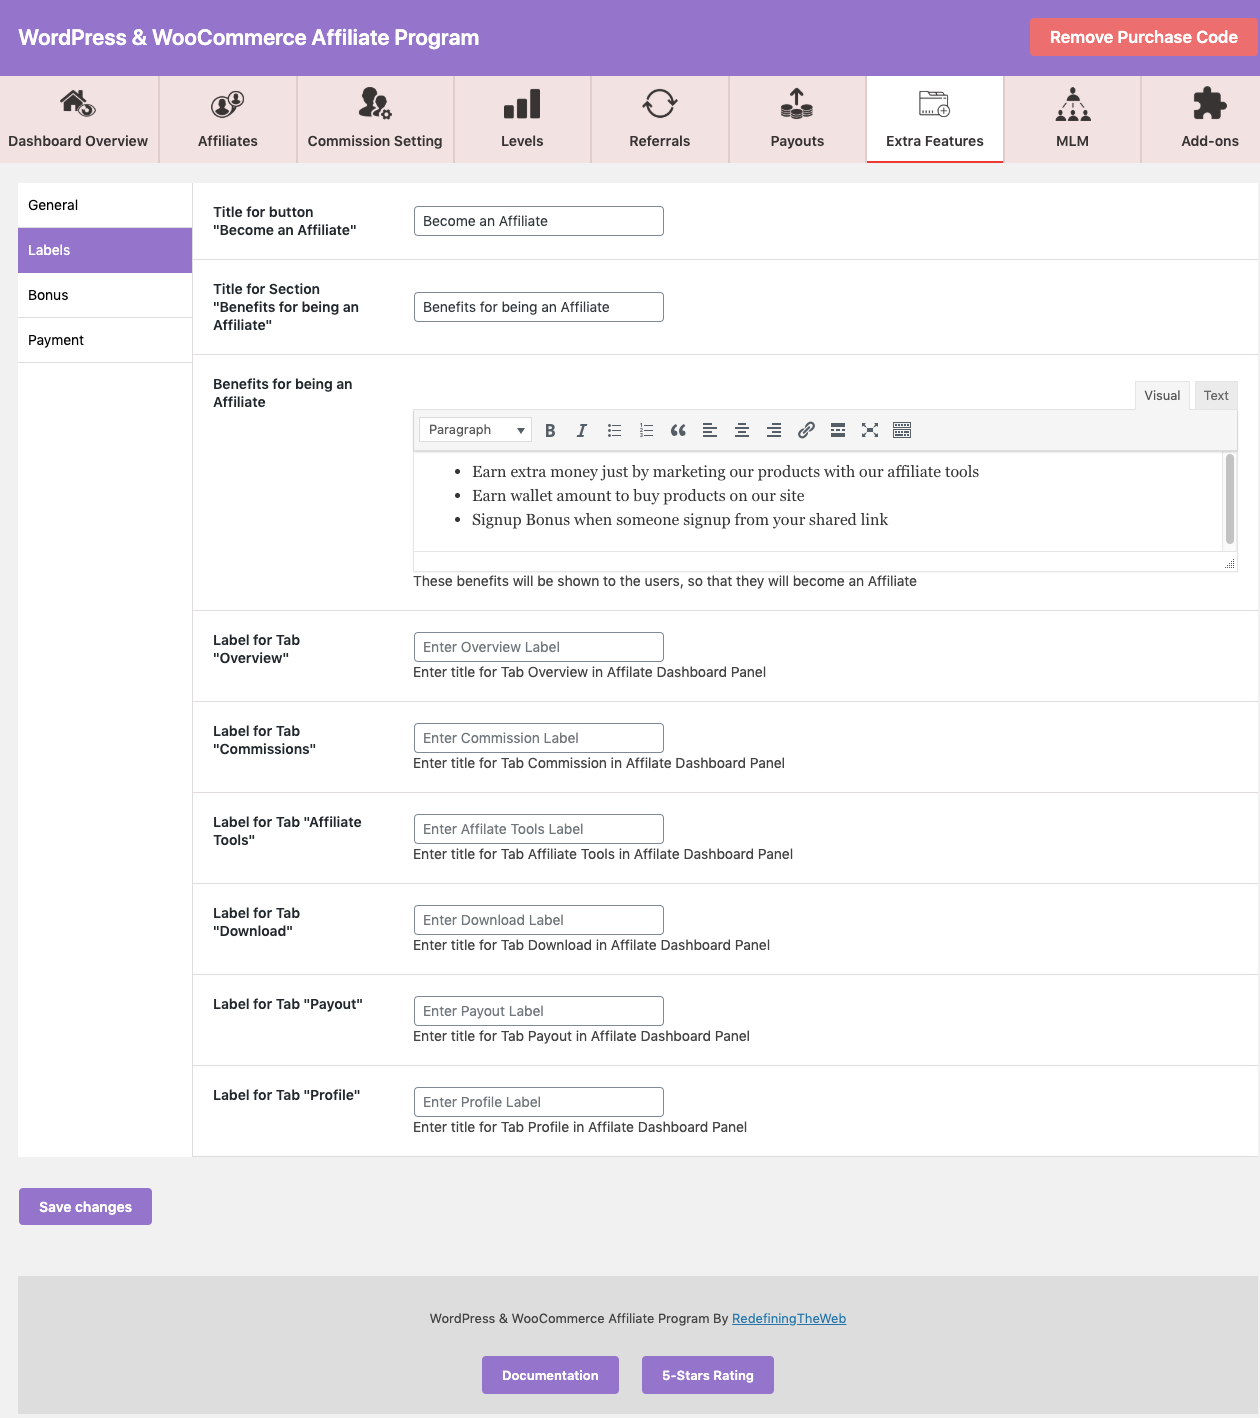1260x1418 pixels.
Task: Click the Referrals refresh-arrows icon
Action: 660,103
